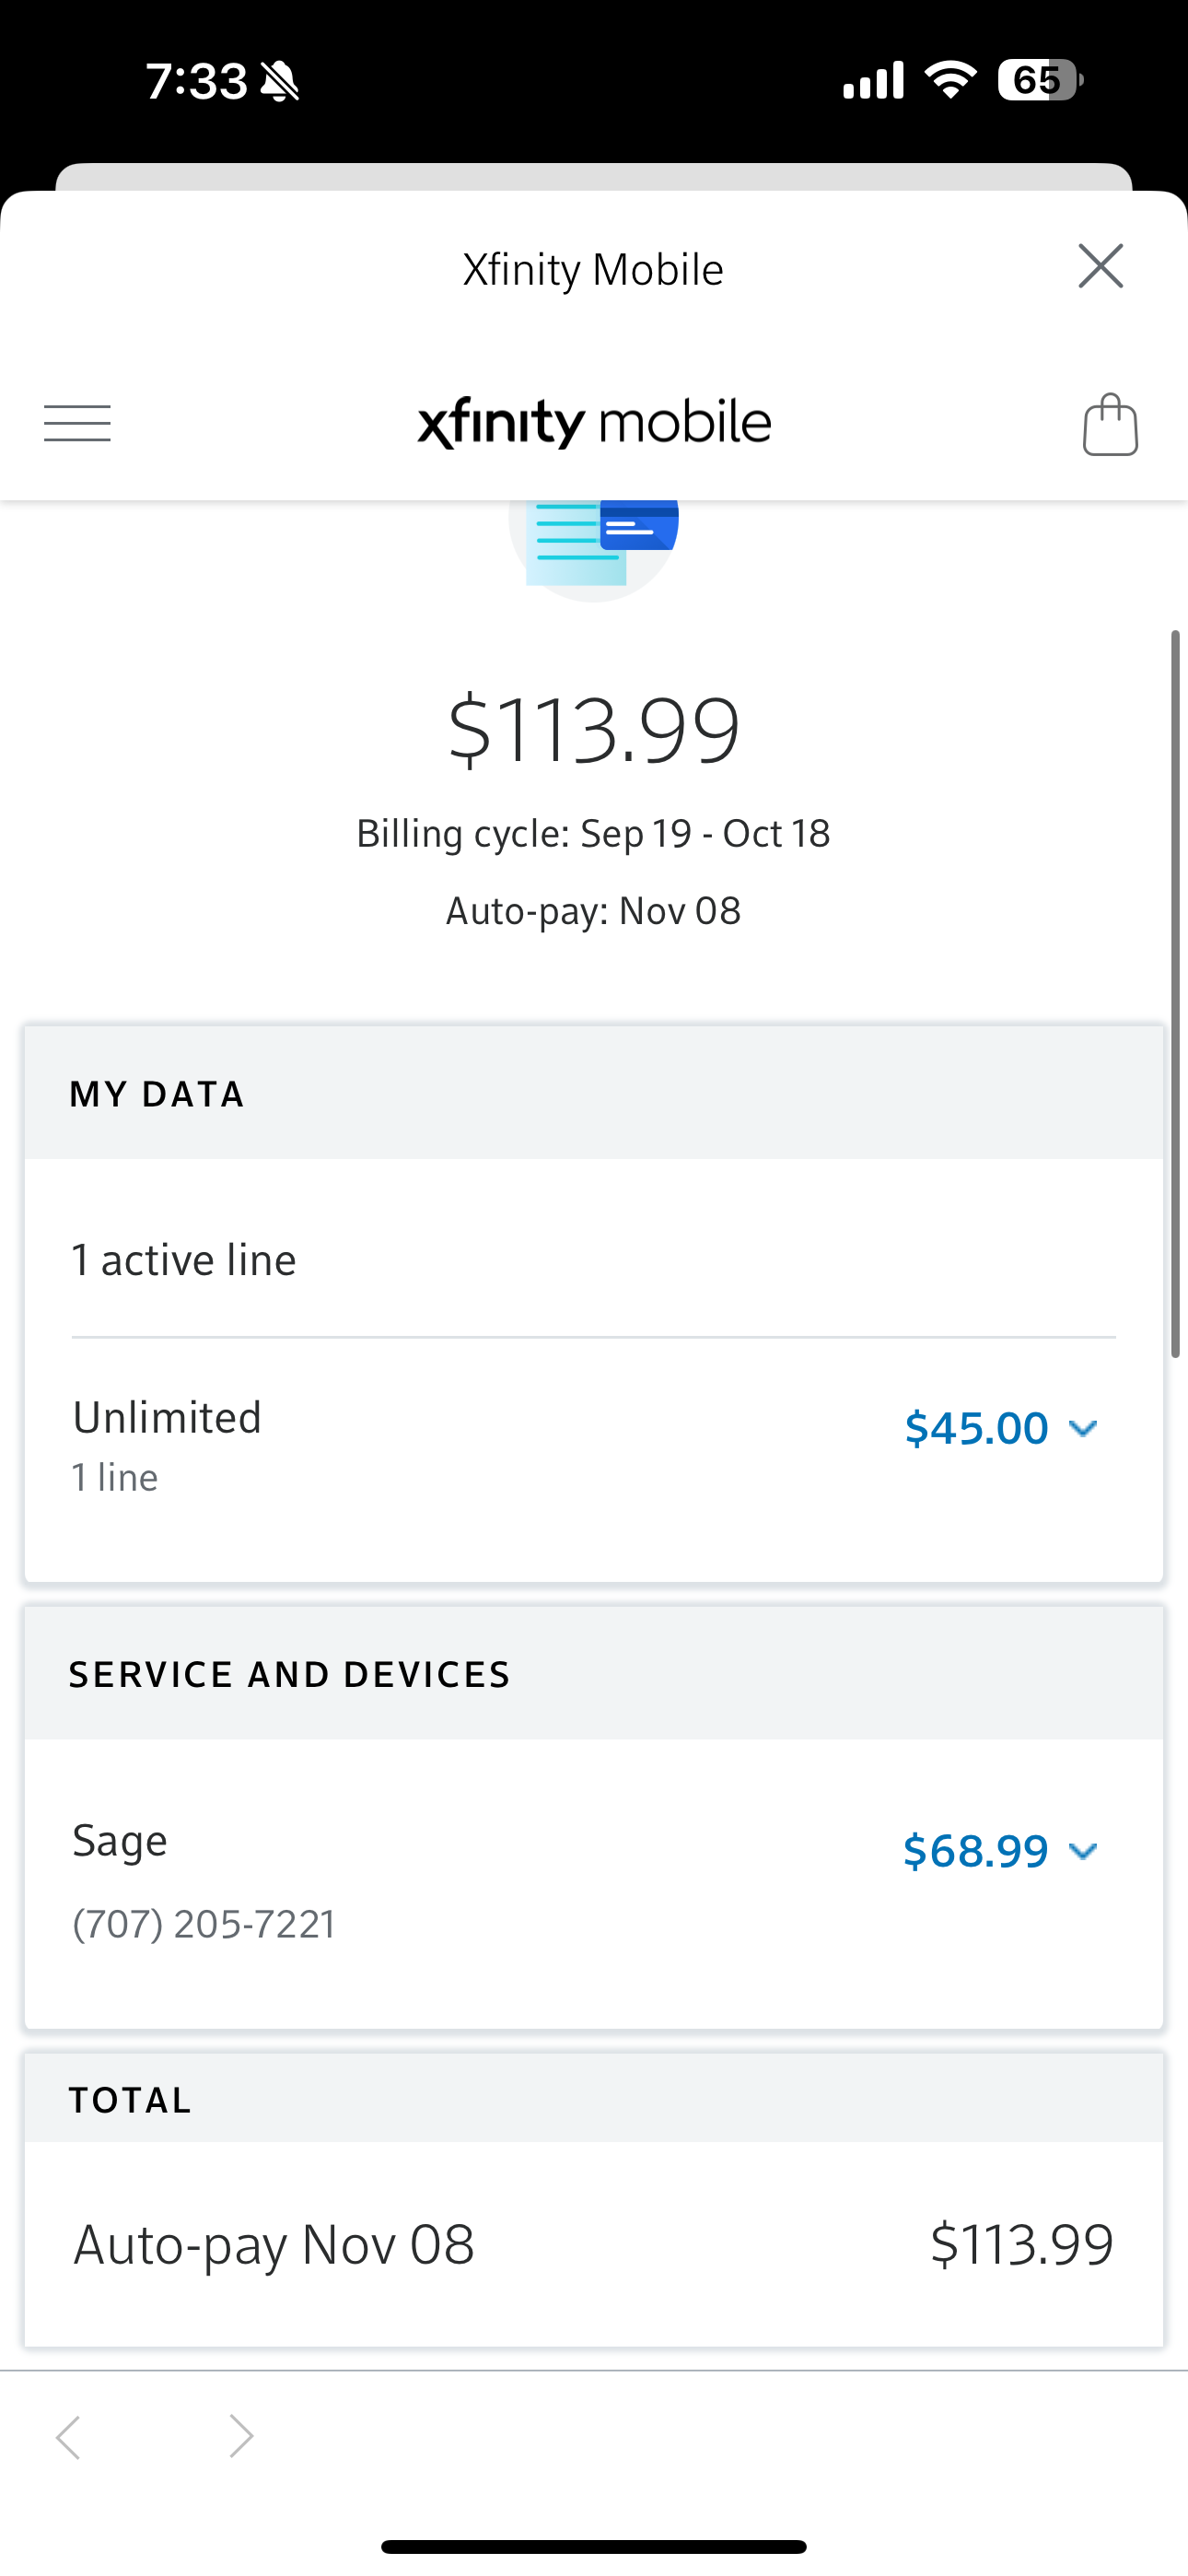Screen dimensions: 1188x2576
Task: Tap the phone number (707) 205-7221
Action: pyautogui.click(x=204, y=1924)
